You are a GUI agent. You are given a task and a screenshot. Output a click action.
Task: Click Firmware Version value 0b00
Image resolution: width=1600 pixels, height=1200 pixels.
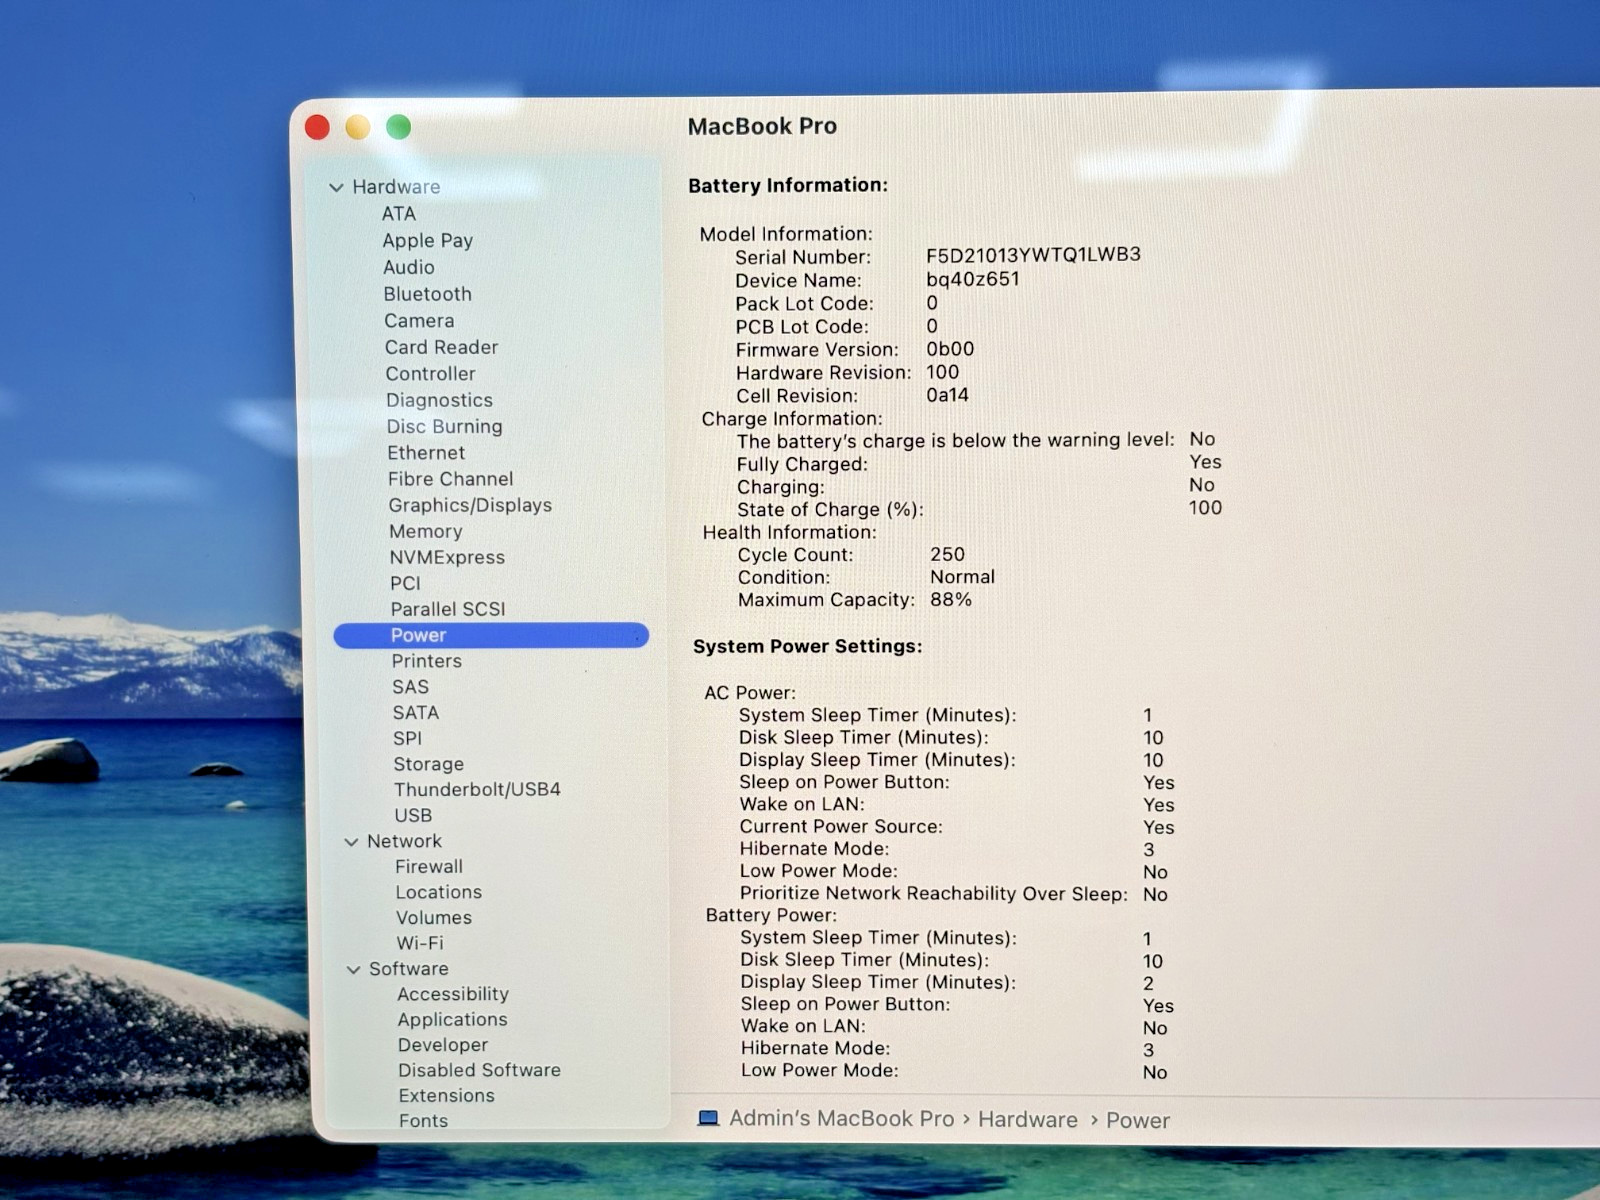[950, 349]
